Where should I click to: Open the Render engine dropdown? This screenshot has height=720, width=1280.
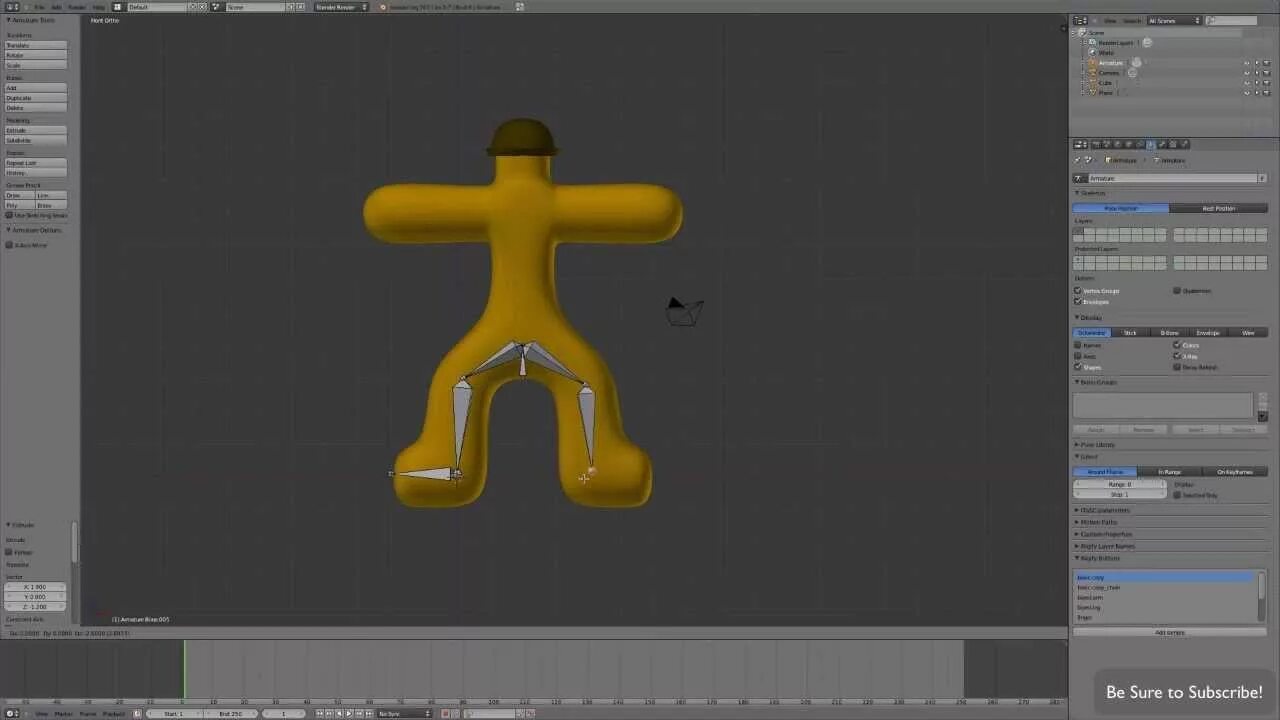341,7
